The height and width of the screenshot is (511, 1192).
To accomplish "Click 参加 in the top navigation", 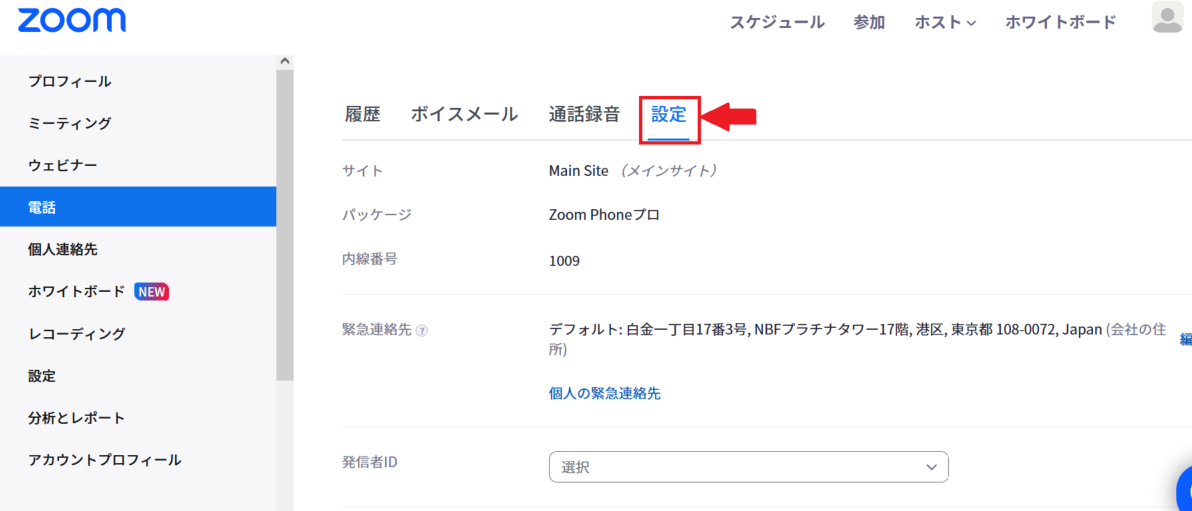I will click(x=870, y=23).
